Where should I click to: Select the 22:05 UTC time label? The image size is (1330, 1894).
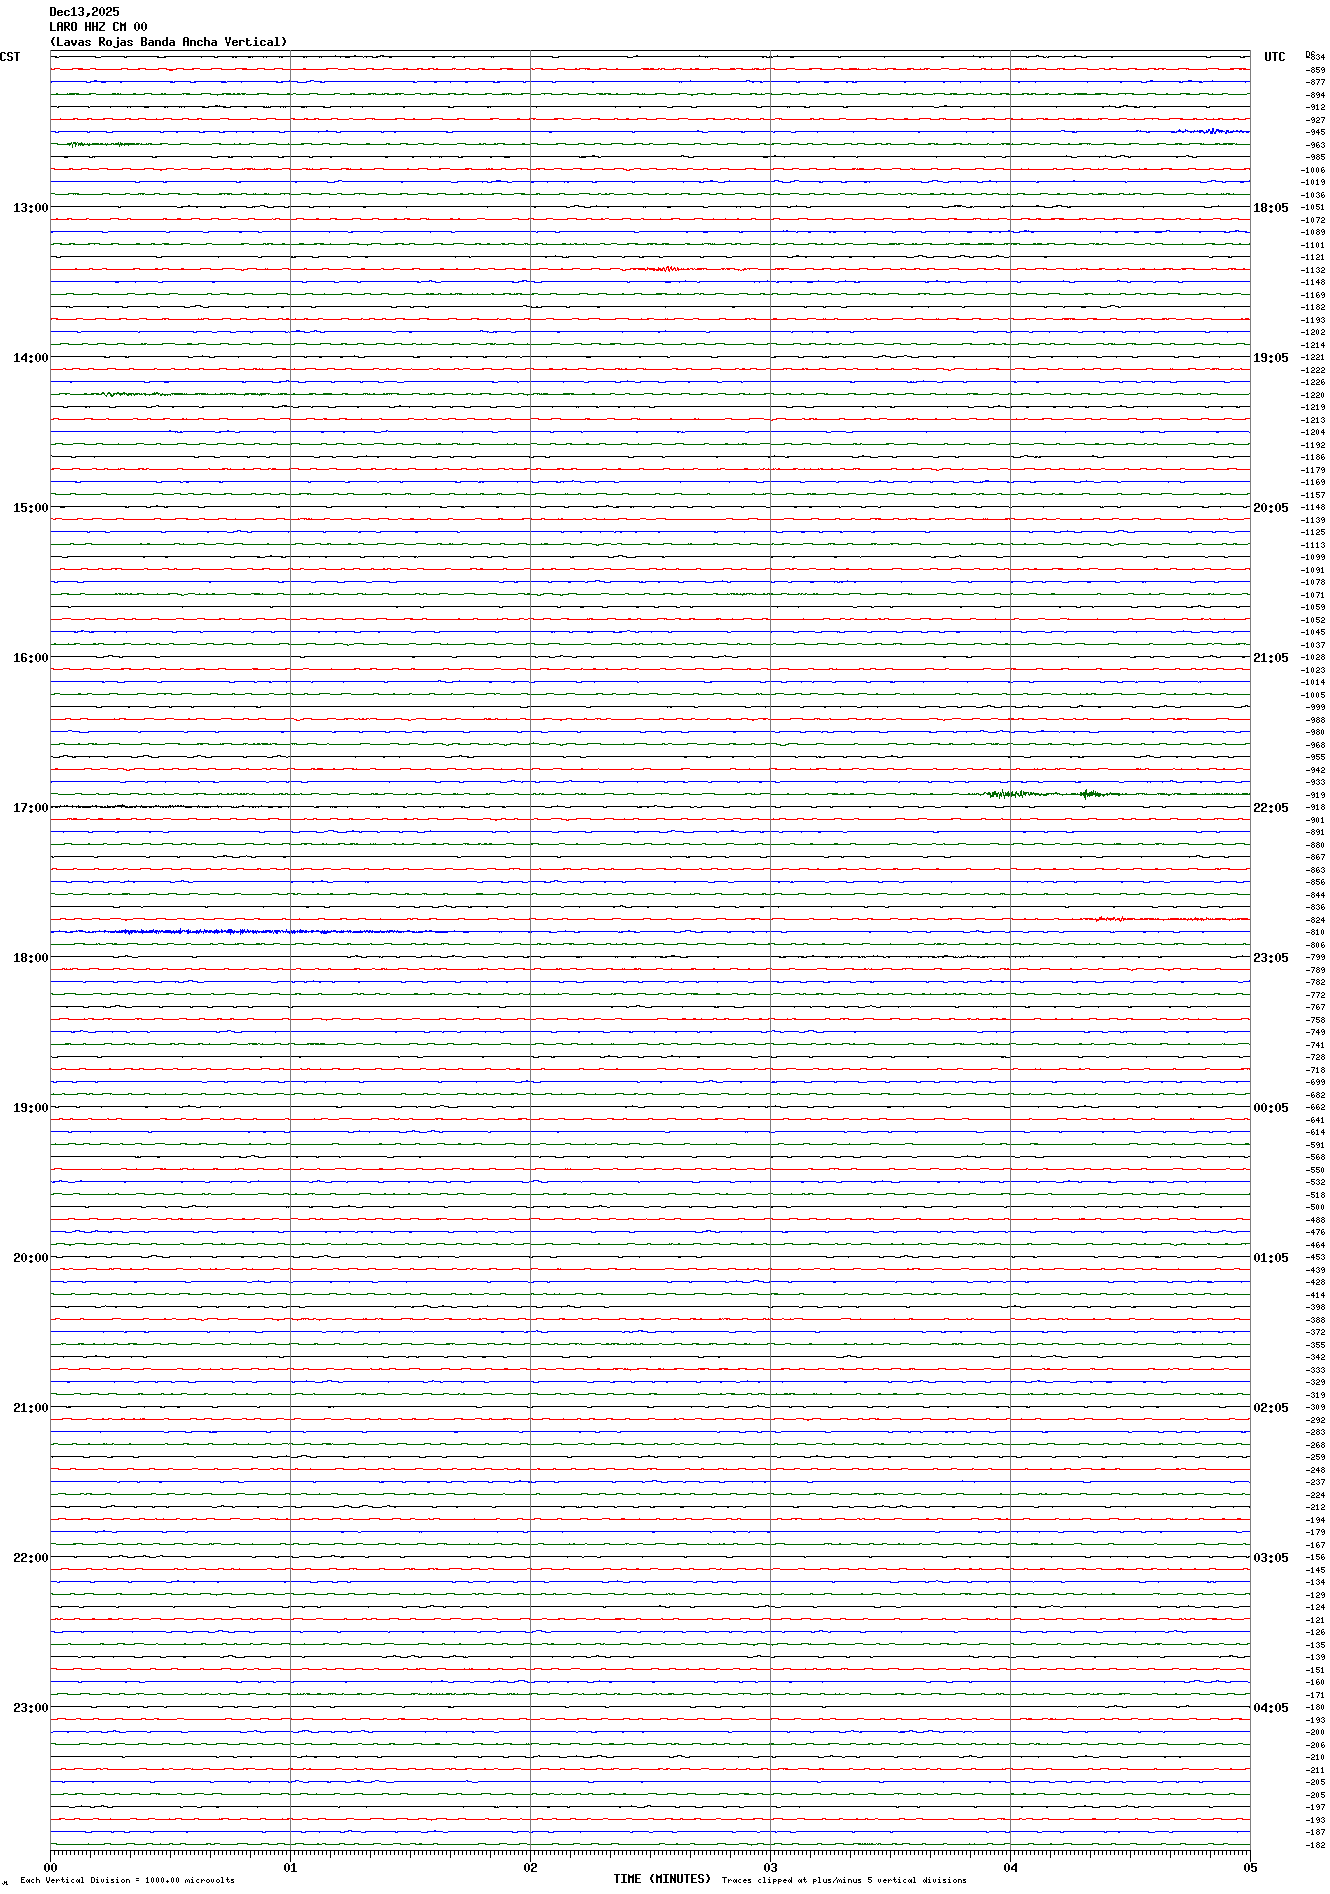[x=1270, y=808]
